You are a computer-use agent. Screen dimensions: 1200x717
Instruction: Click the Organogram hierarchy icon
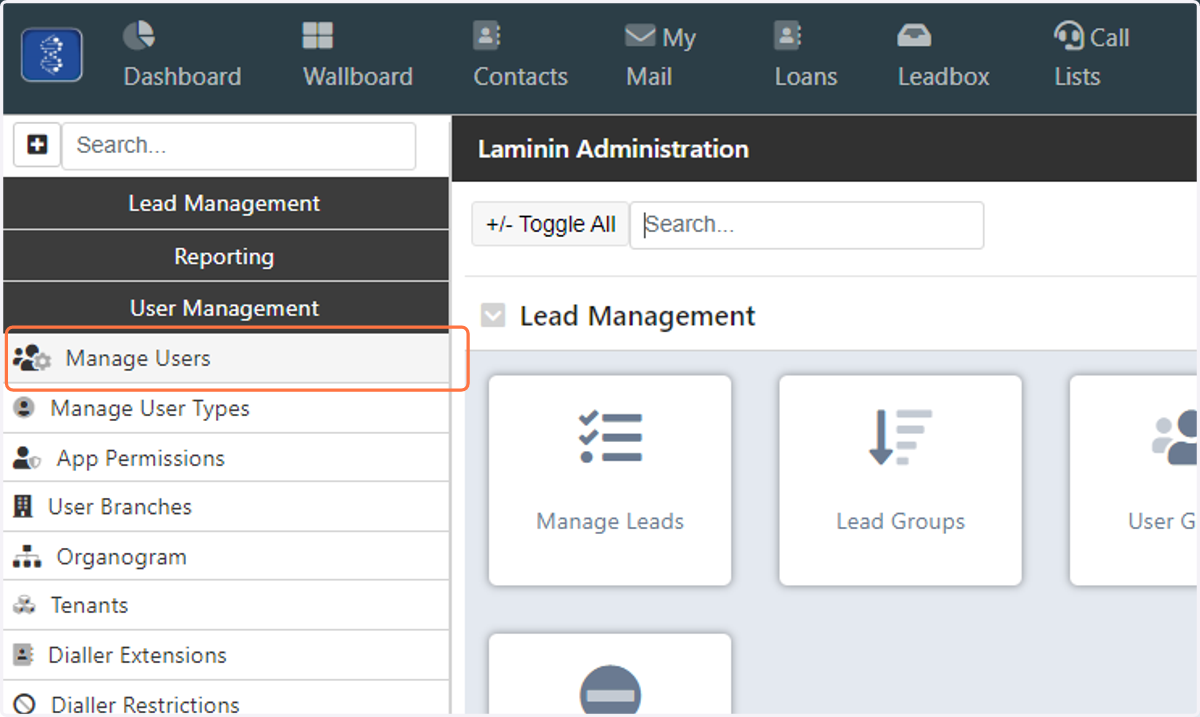coord(27,557)
